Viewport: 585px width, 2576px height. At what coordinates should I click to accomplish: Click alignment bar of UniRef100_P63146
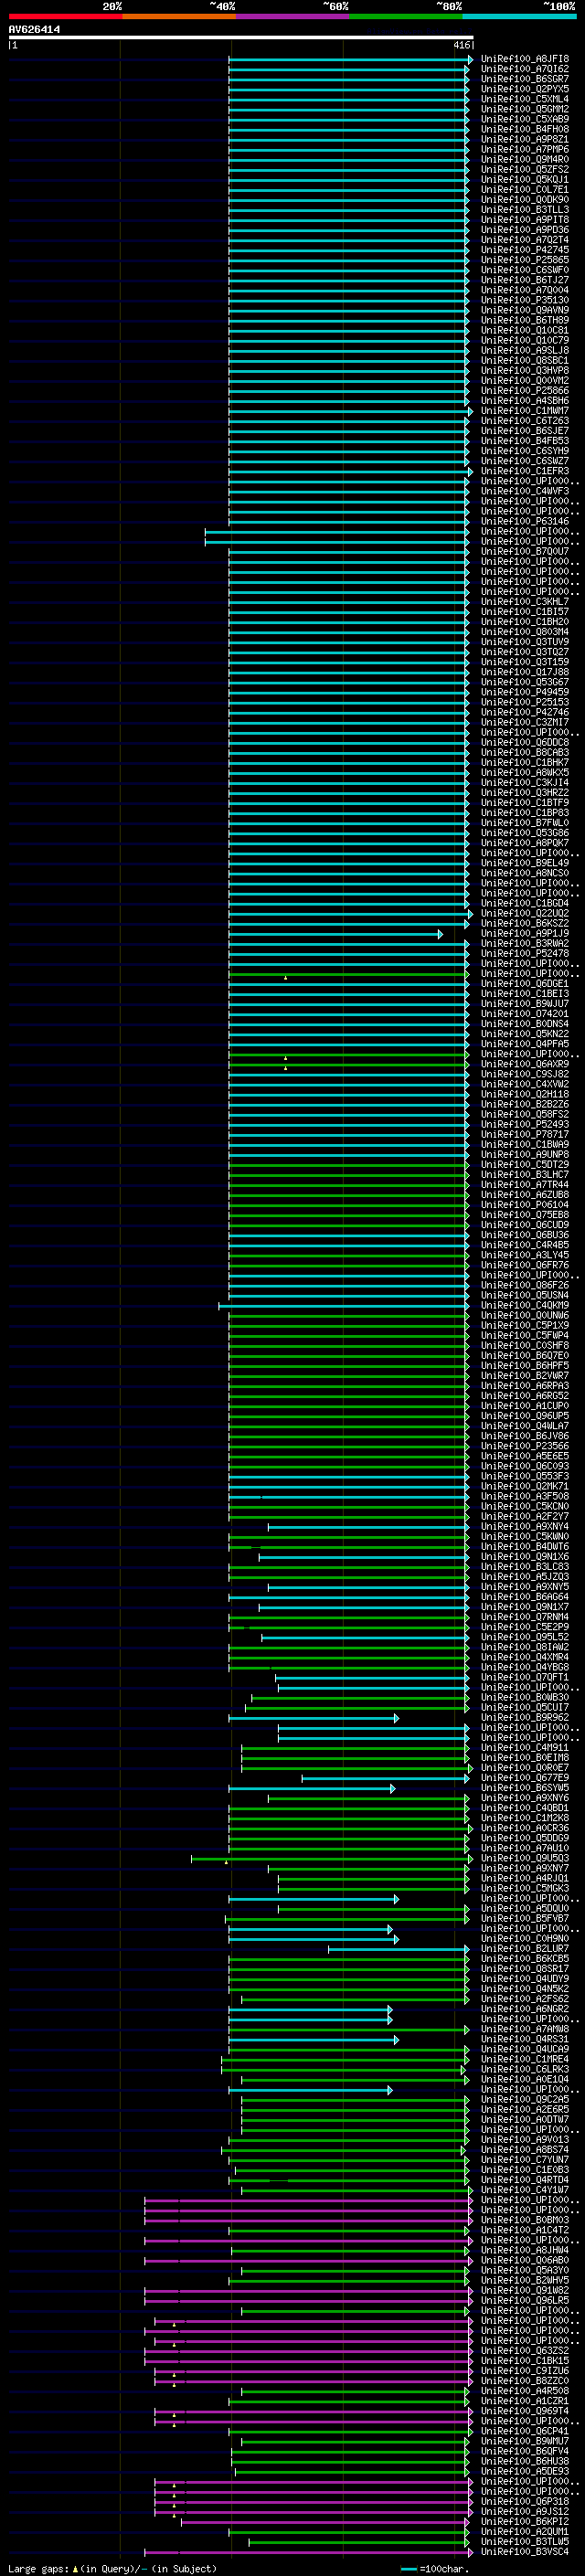pyautogui.click(x=349, y=521)
